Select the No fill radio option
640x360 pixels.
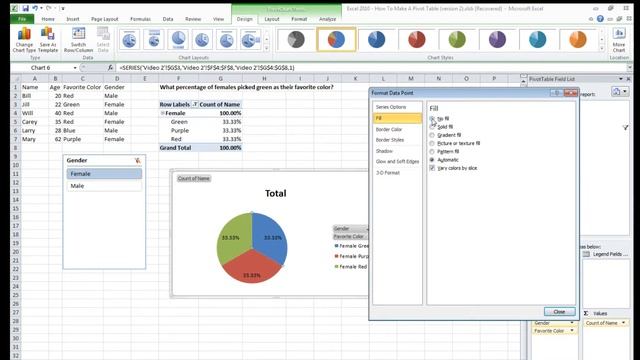(x=432, y=119)
